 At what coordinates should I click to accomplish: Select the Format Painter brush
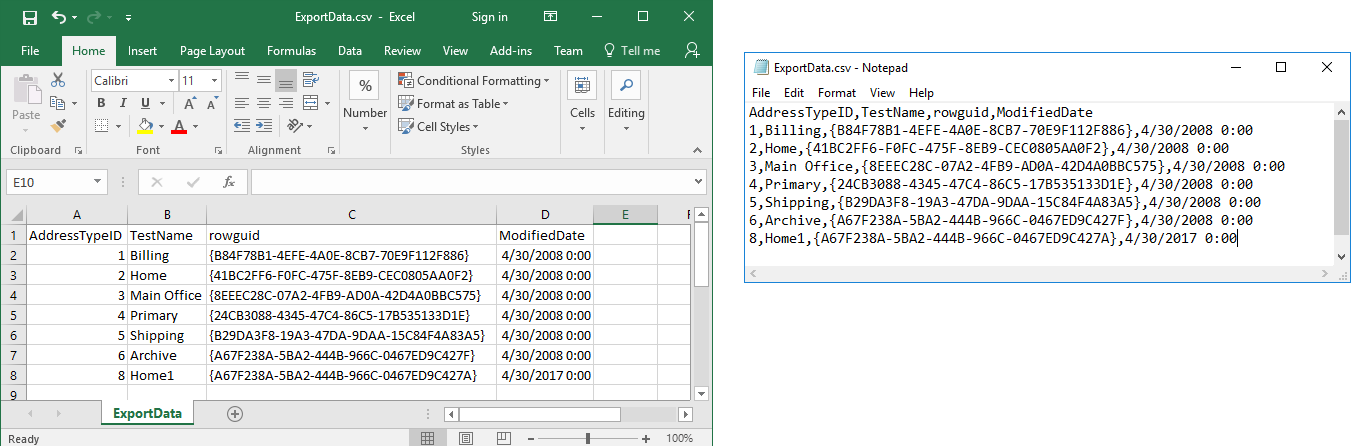(58, 126)
